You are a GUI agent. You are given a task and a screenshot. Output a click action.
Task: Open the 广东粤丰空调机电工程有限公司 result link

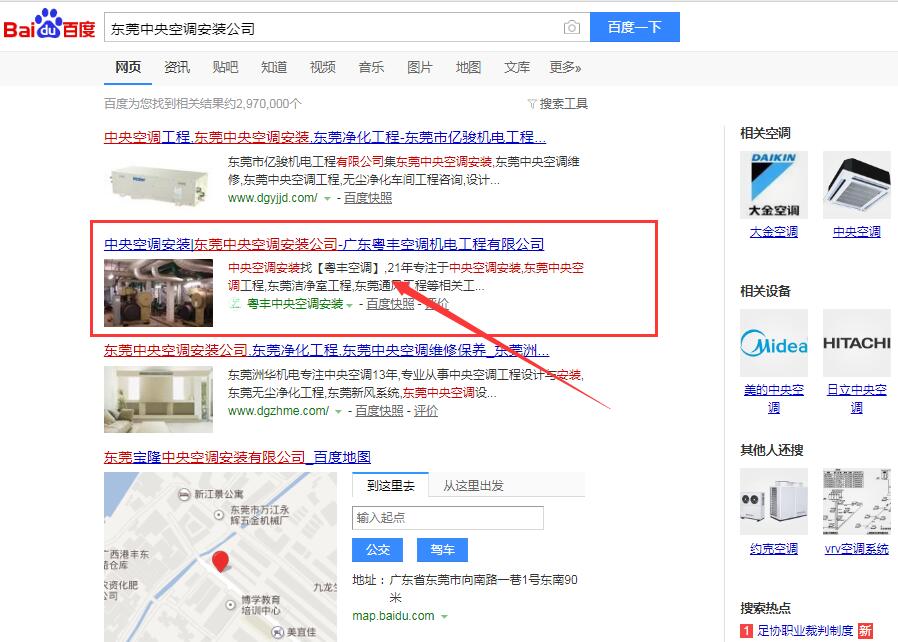coord(324,244)
